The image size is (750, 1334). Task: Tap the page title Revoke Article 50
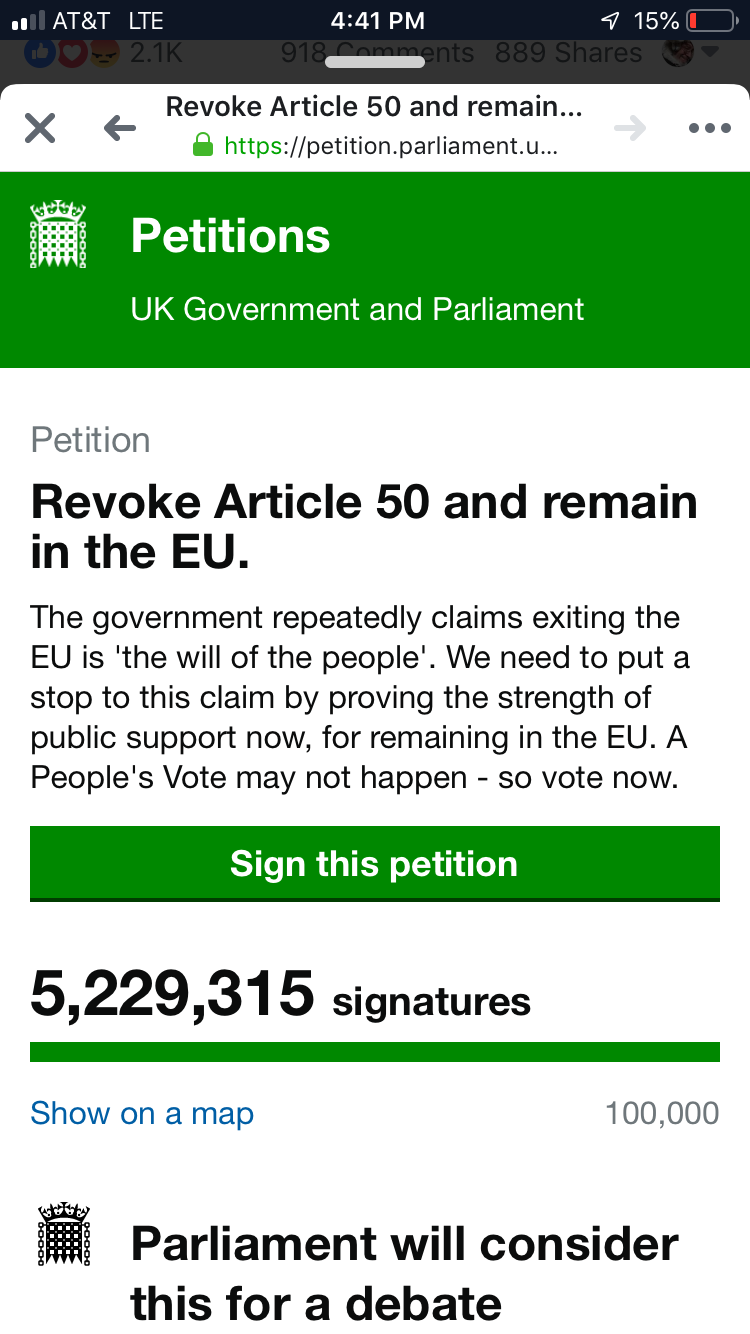click(364, 526)
